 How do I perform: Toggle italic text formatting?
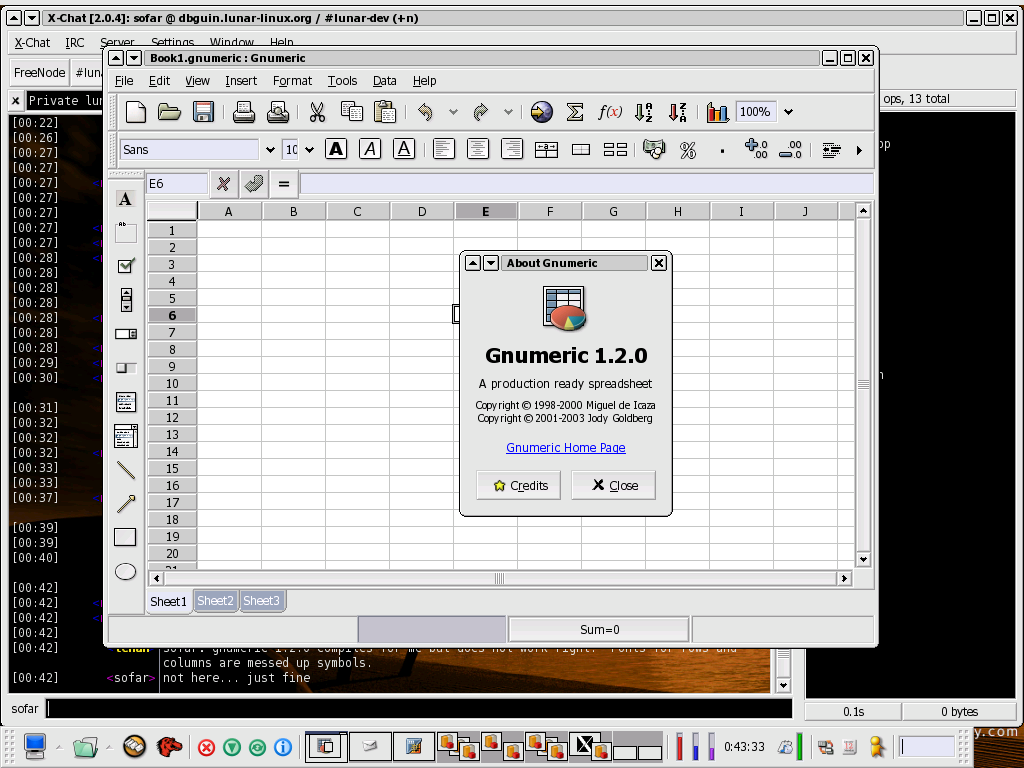(370, 149)
